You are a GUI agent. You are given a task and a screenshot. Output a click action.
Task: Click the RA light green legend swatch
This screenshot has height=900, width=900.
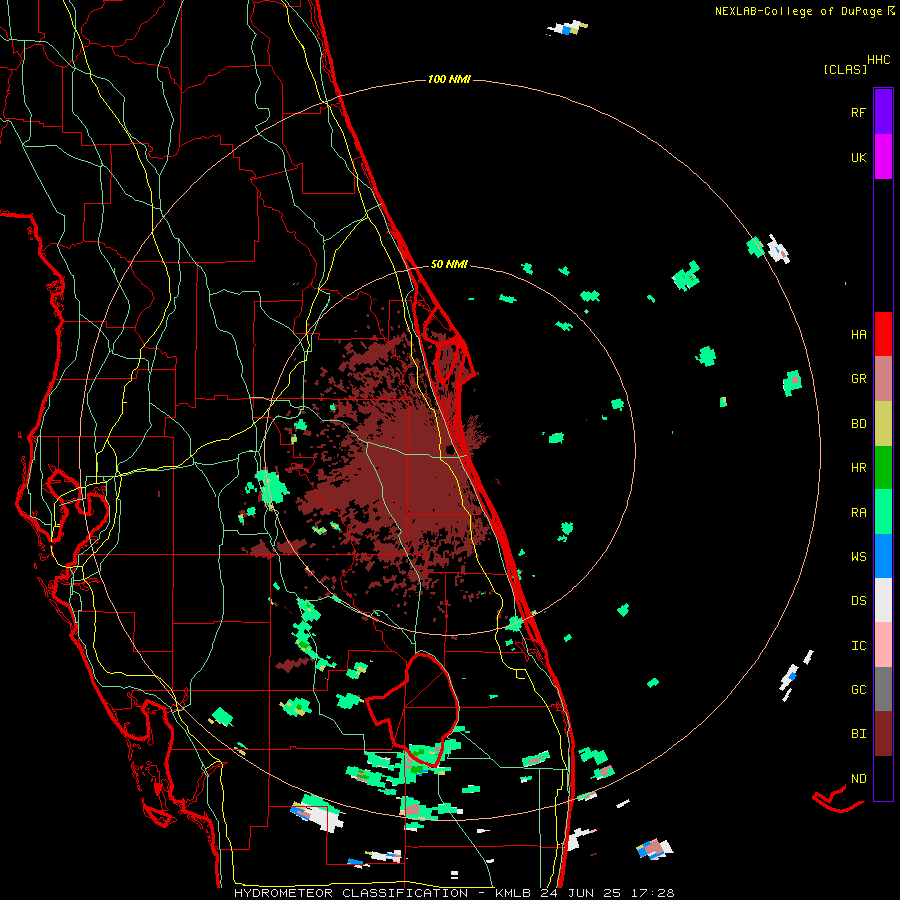pos(883,512)
